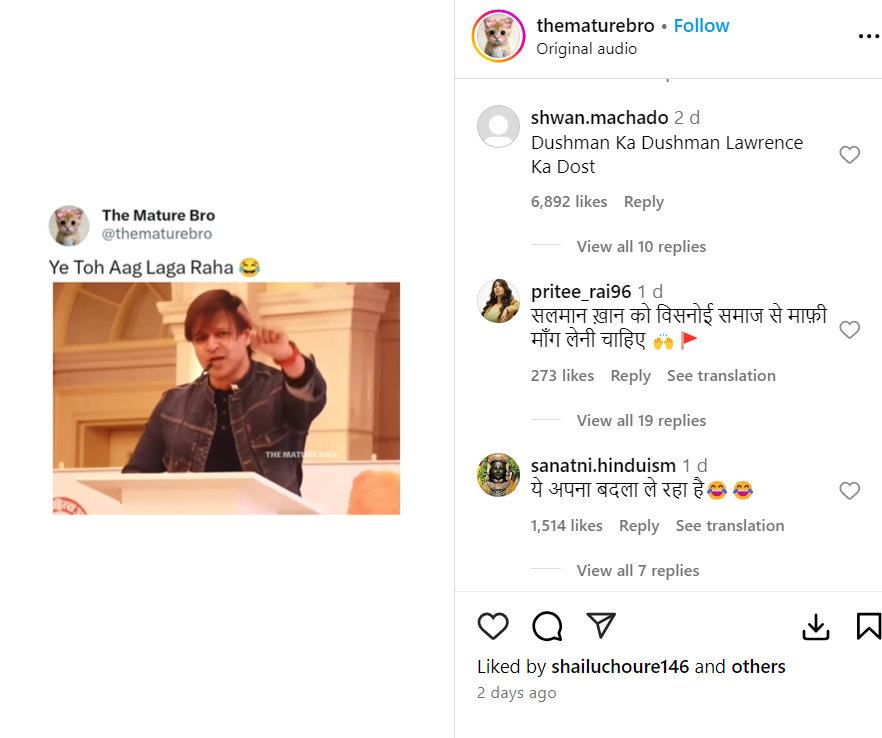This screenshot has height=738, width=882.
Task: Share post via paper plane icon
Action: (x=600, y=626)
